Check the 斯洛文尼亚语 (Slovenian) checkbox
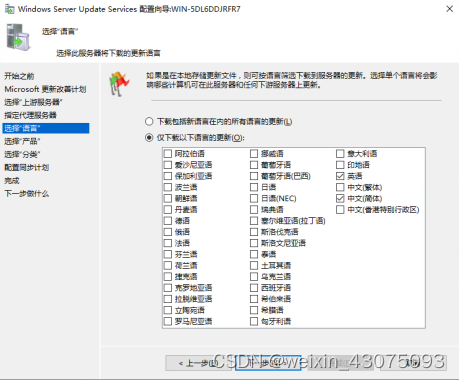 click(254, 243)
